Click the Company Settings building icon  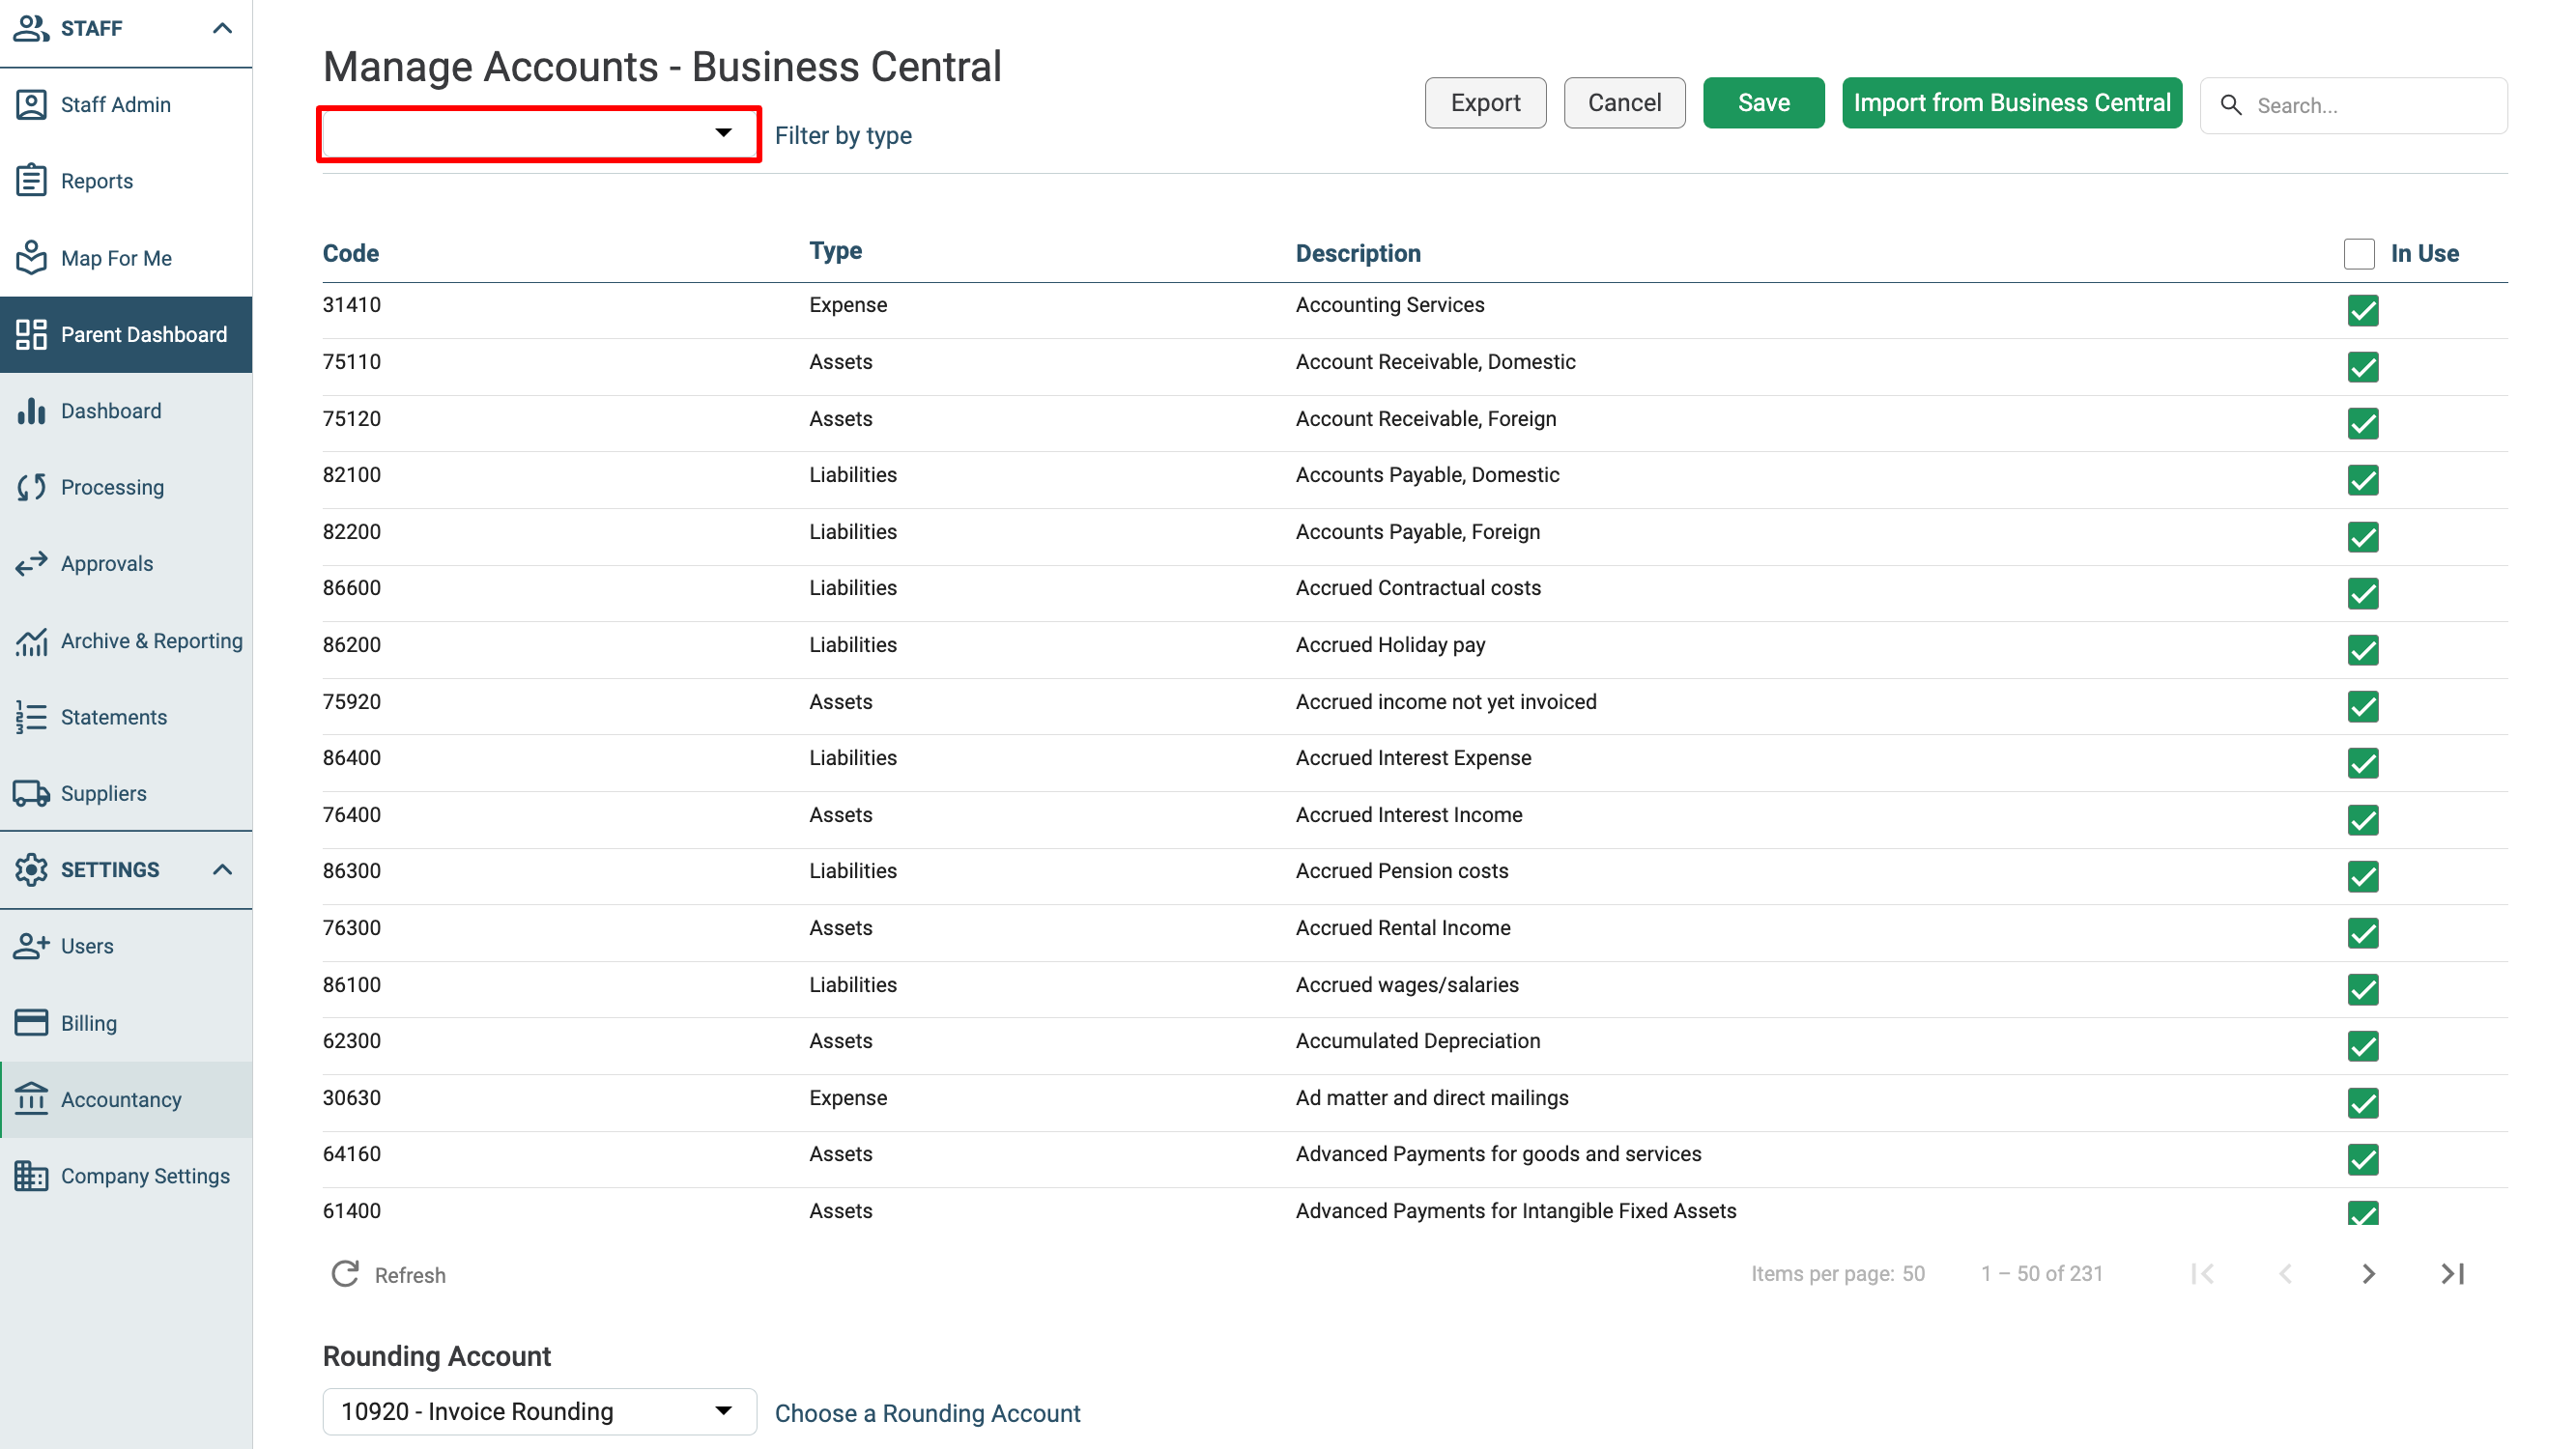[x=31, y=1176]
